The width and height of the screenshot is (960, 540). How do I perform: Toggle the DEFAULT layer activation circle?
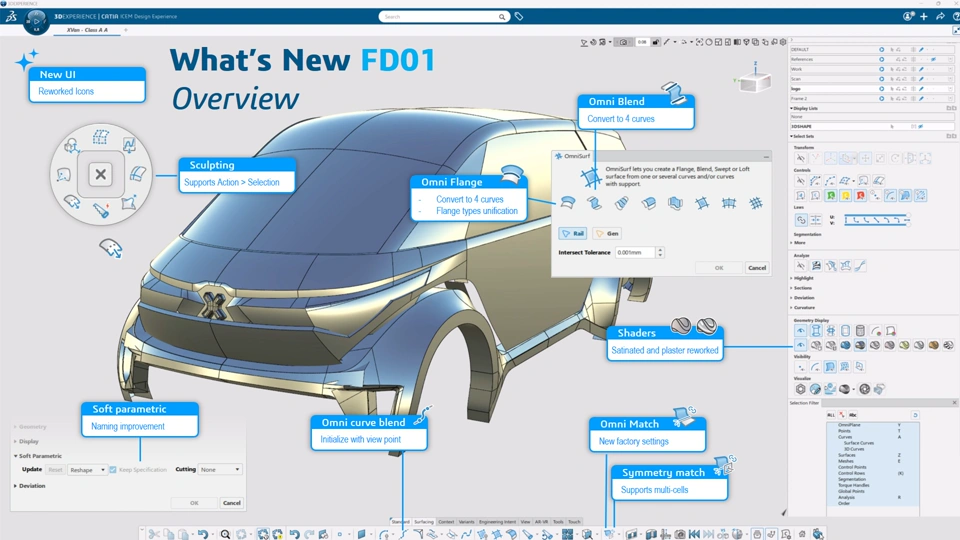tap(882, 50)
